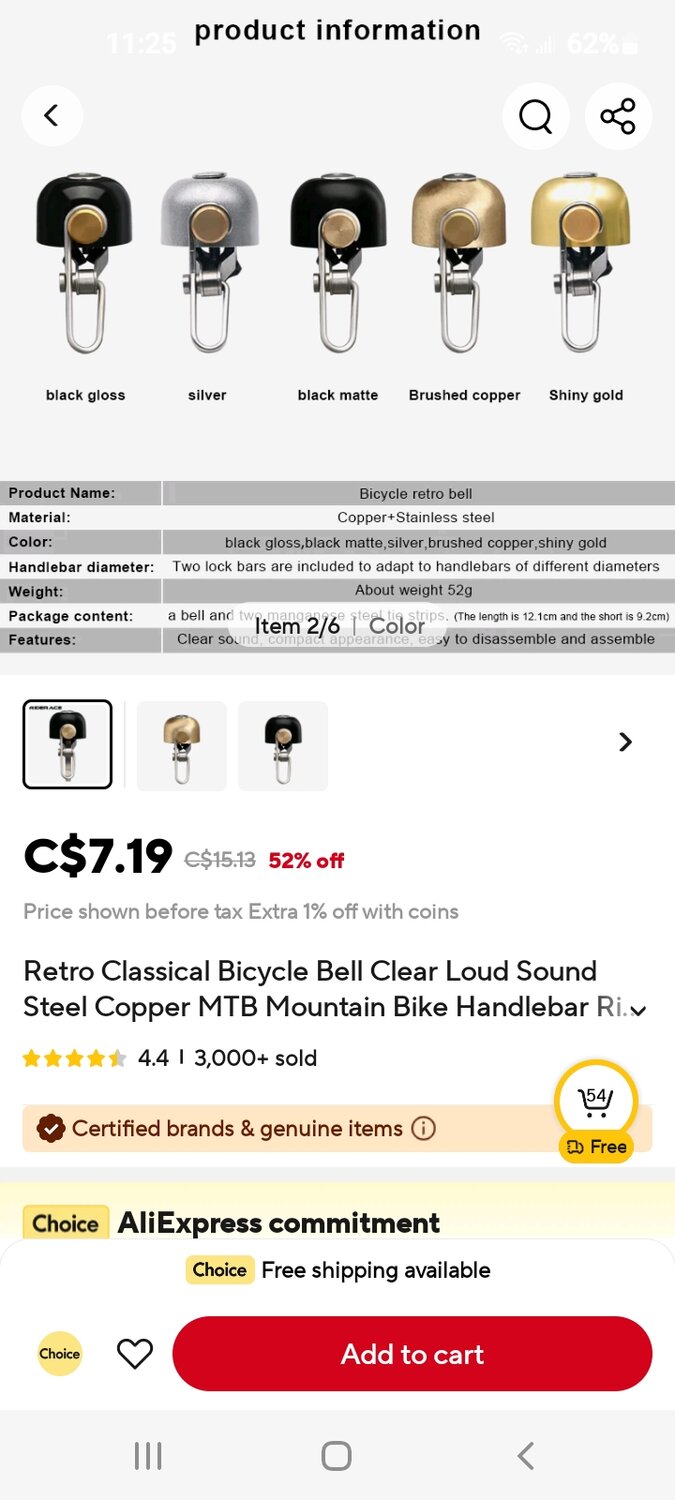
Task: Open the search icon
Action: (536, 116)
